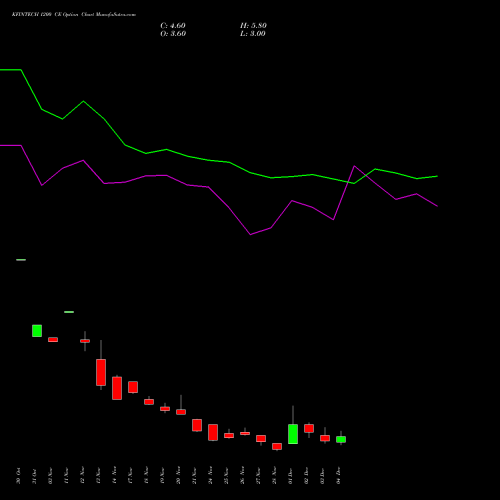Screen dimensions: 500x500
Task: Click the 03 Dec date label
Action: 322,476
